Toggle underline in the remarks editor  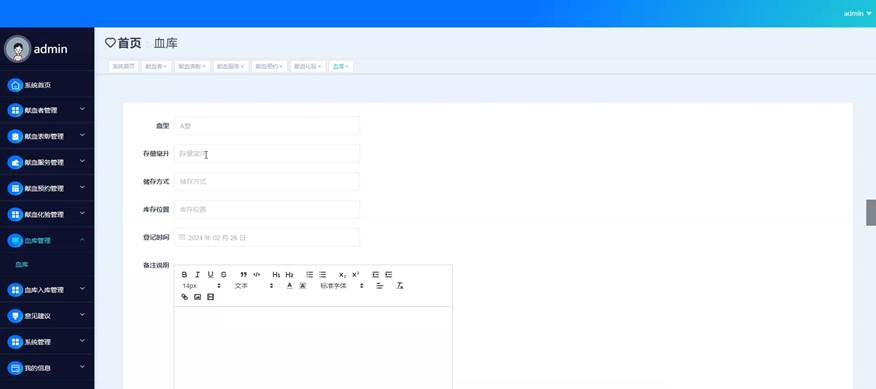211,274
